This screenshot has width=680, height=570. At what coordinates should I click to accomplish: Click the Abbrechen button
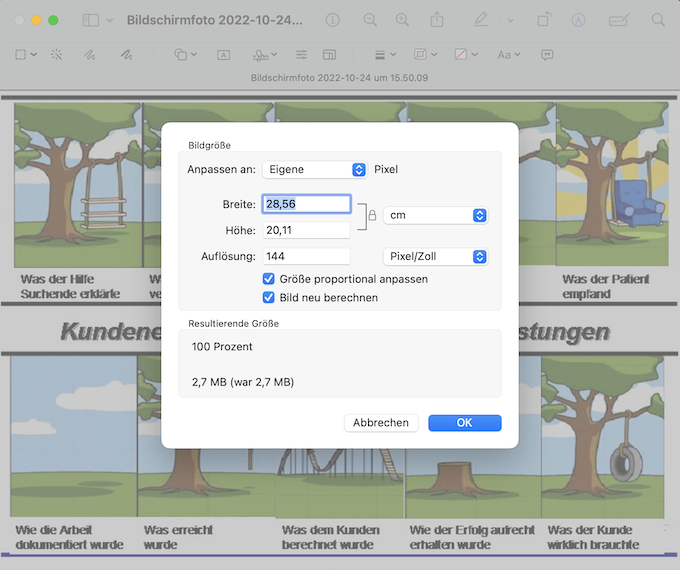pyautogui.click(x=381, y=423)
